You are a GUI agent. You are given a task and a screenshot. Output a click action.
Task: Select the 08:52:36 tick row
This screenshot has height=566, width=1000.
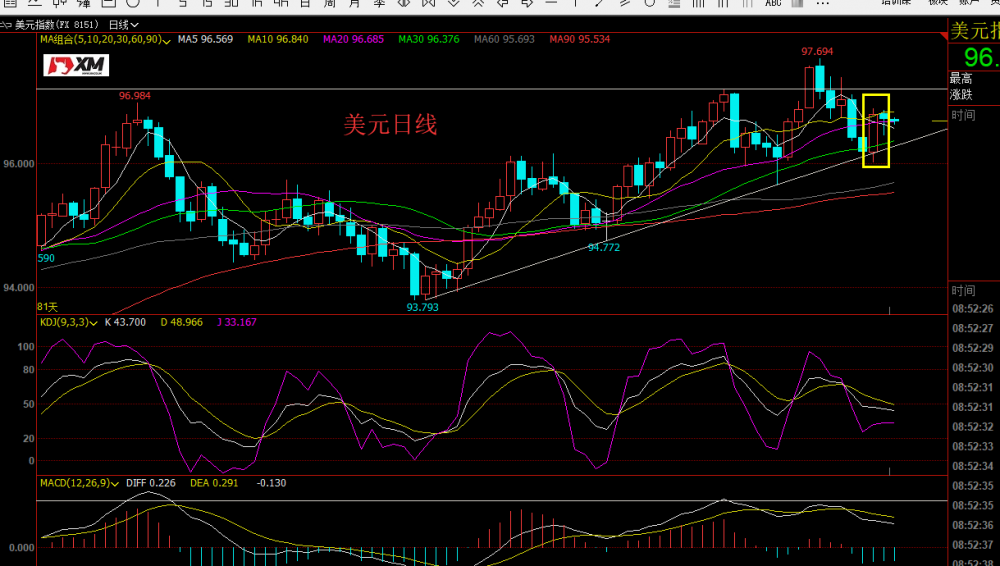[973, 525]
